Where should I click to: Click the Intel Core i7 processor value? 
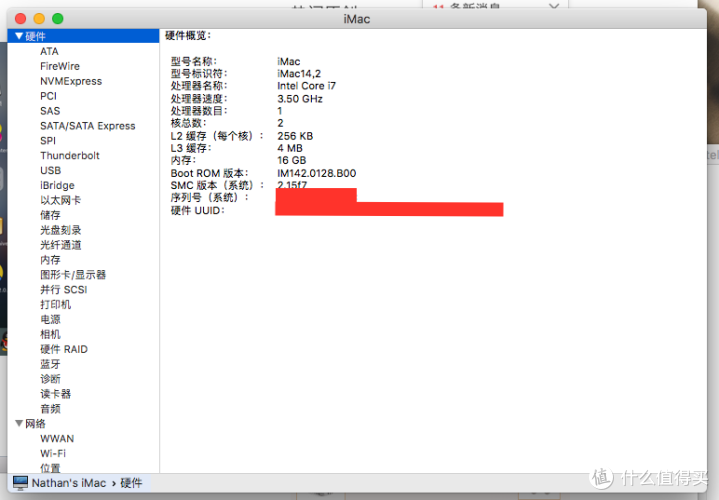(x=306, y=86)
